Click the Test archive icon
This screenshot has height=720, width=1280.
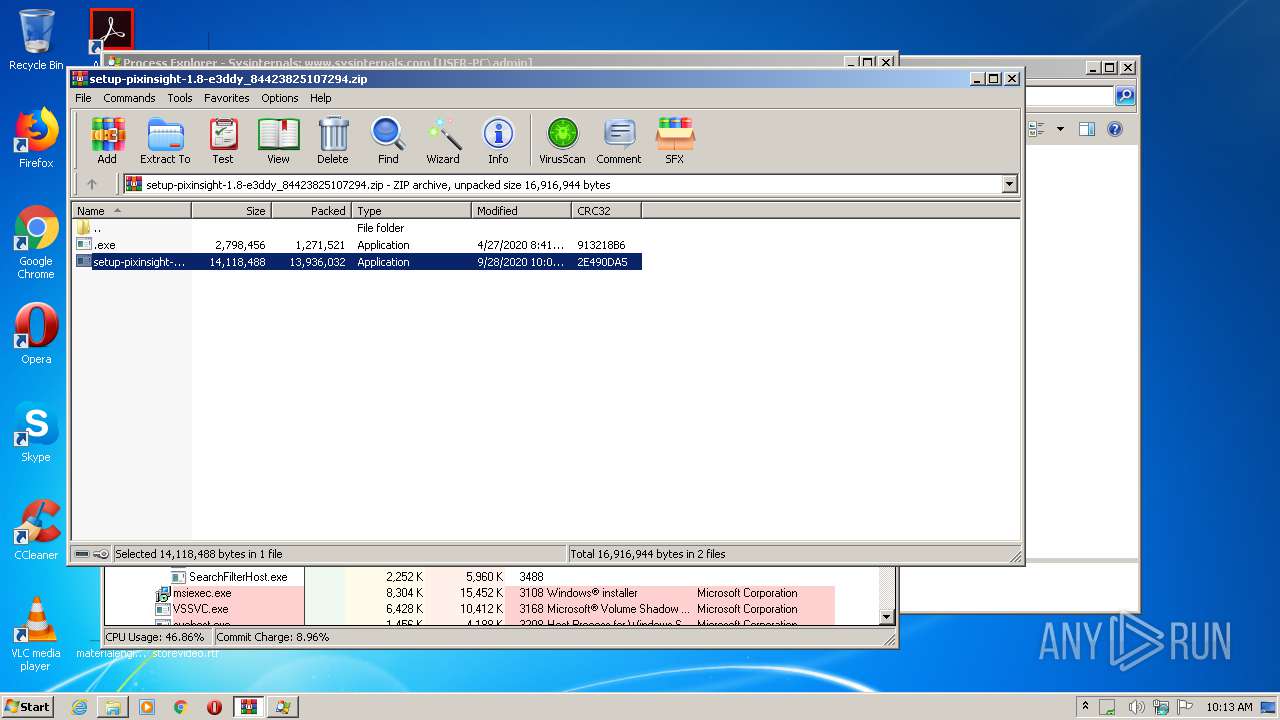(x=223, y=140)
